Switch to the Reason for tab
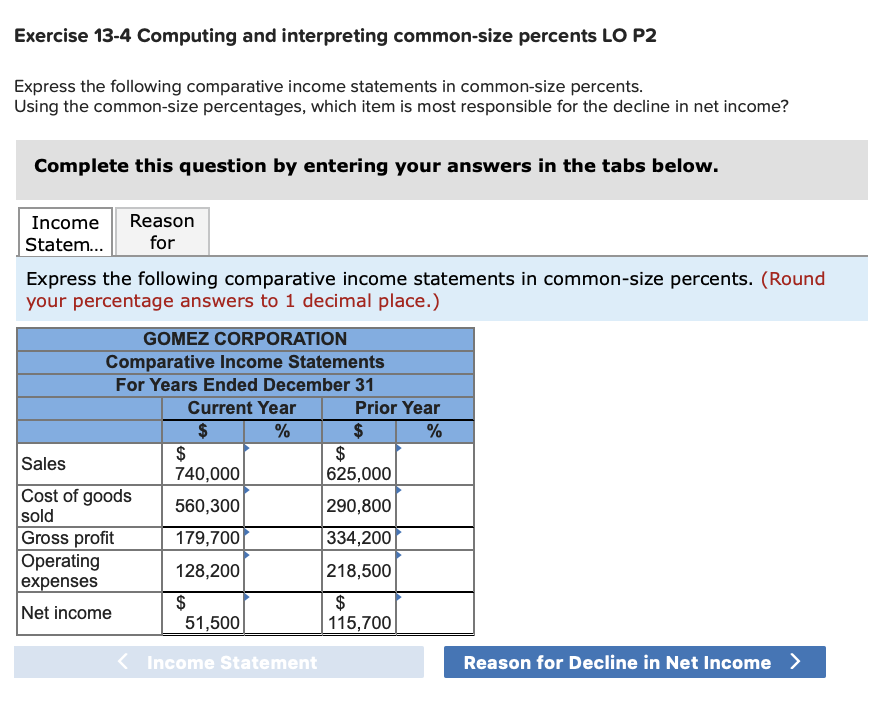 (162, 231)
